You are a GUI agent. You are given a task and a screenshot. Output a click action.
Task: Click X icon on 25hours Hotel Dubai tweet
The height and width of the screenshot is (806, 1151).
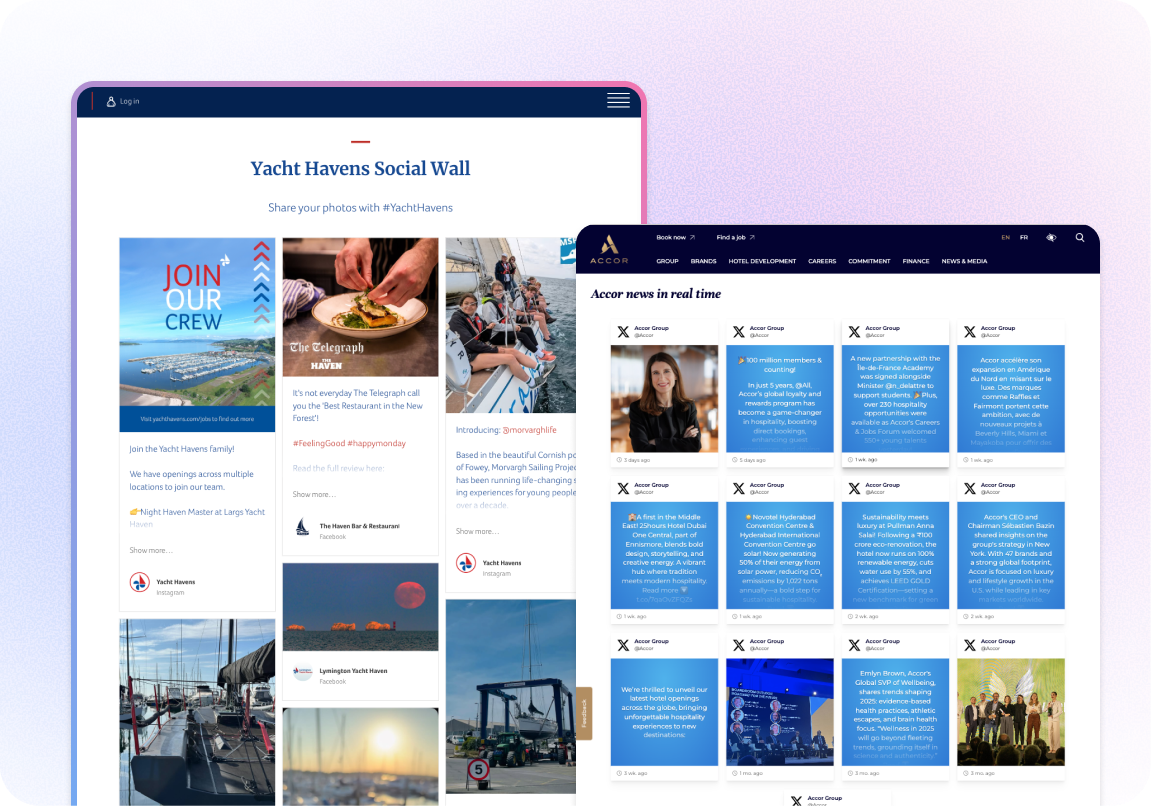point(623,488)
